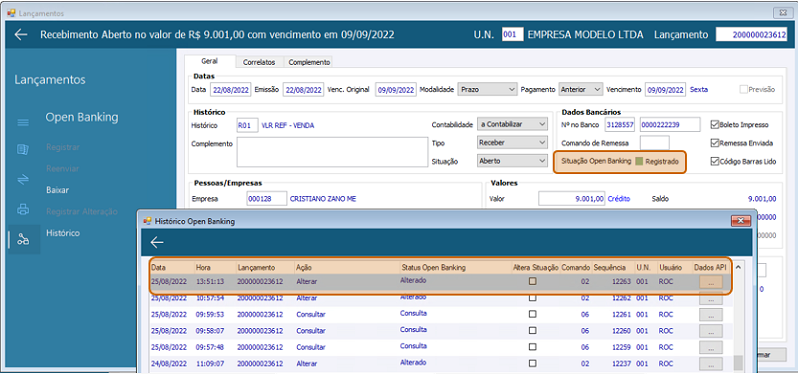Click the Comando de Remessa field
This screenshot has height=374, width=798.
[654, 143]
